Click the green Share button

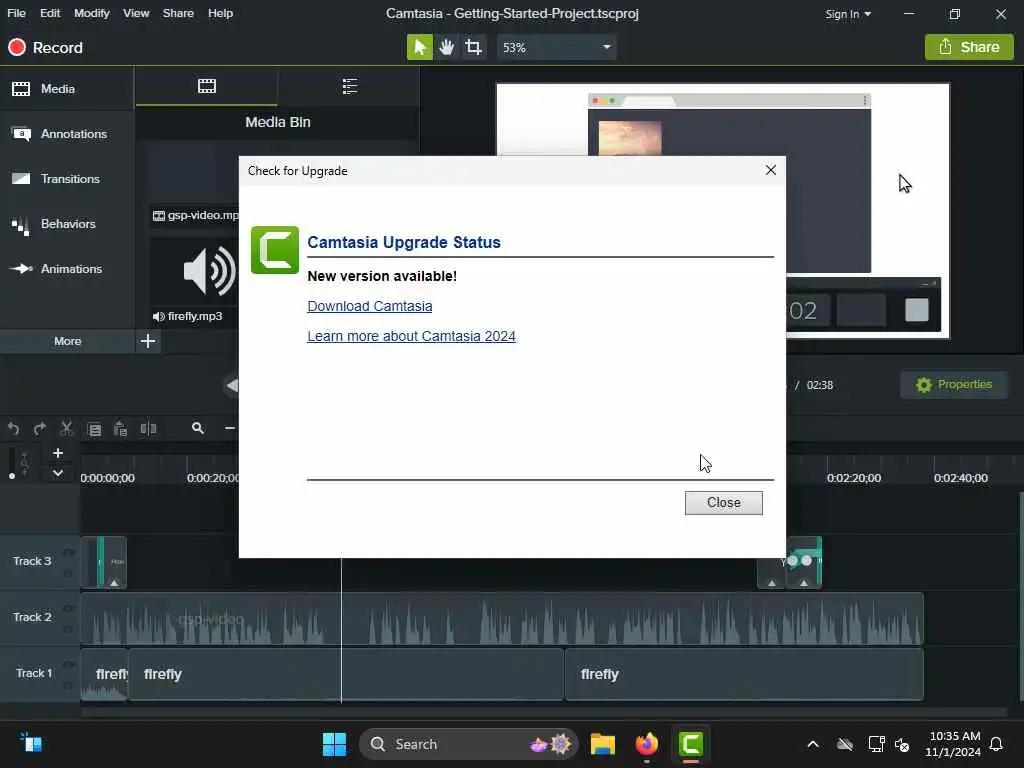point(969,47)
